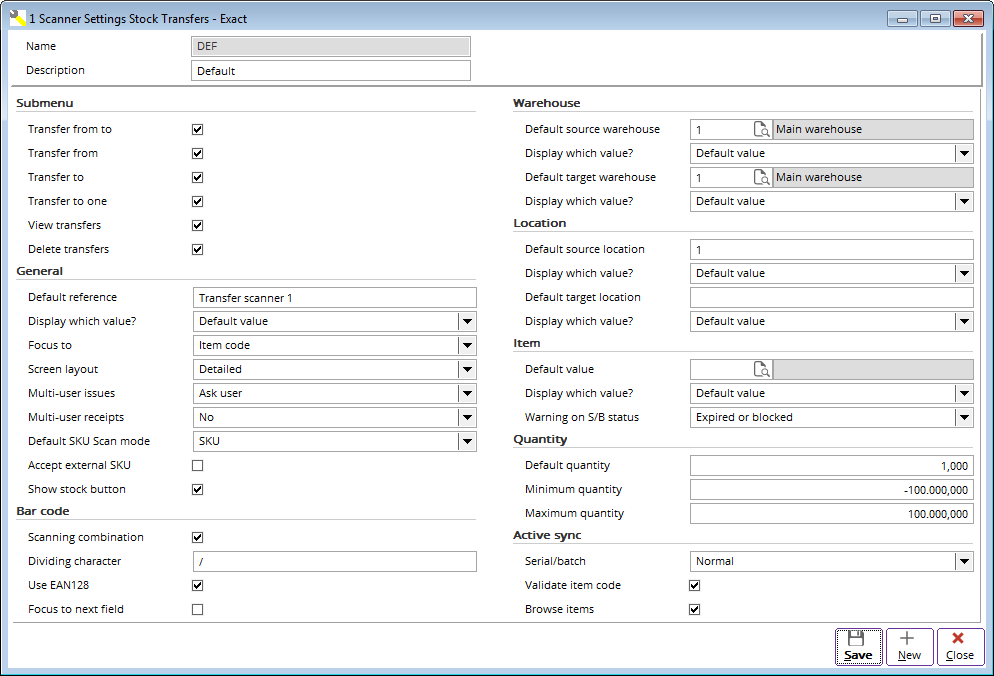
Task: Open the Screen layout dropdown
Action: point(467,369)
